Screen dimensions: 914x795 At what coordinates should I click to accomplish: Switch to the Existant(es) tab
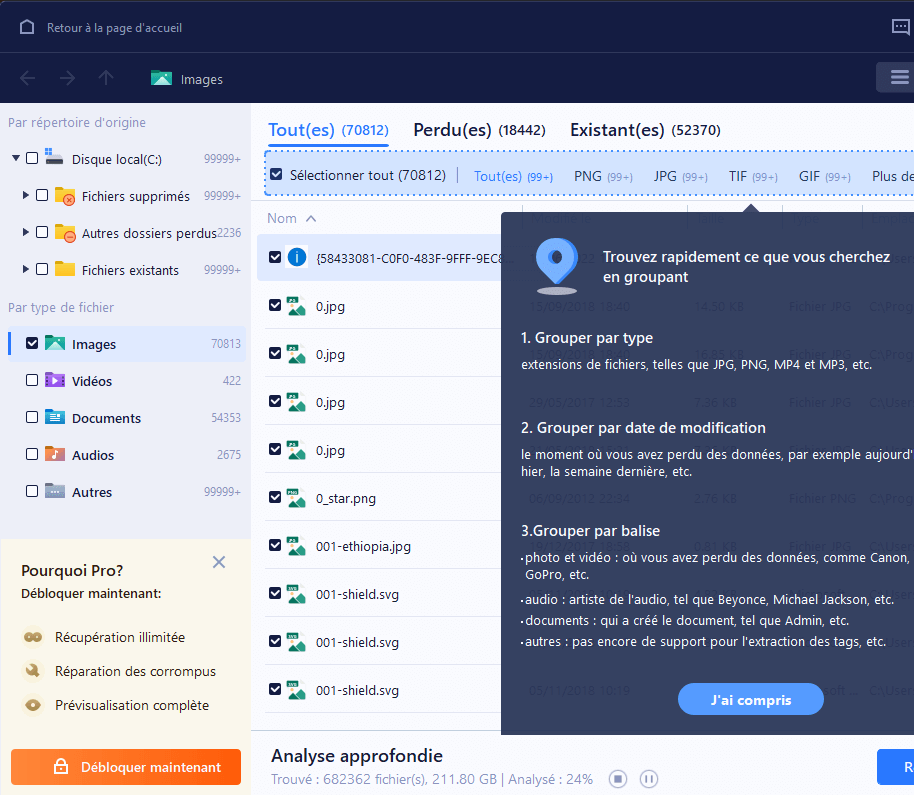pos(617,130)
